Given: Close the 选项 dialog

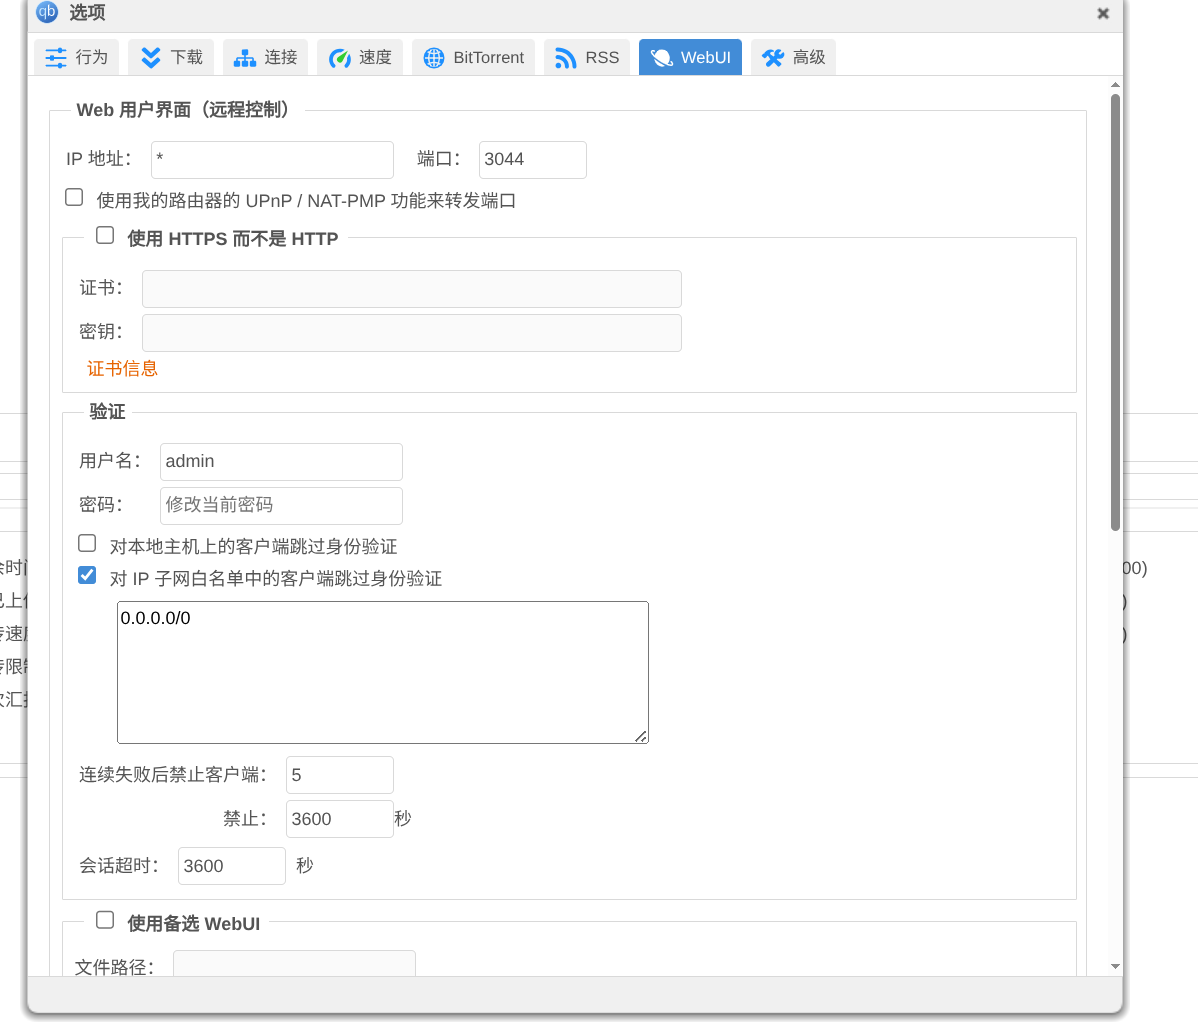Looking at the screenshot, I should 1102,13.
